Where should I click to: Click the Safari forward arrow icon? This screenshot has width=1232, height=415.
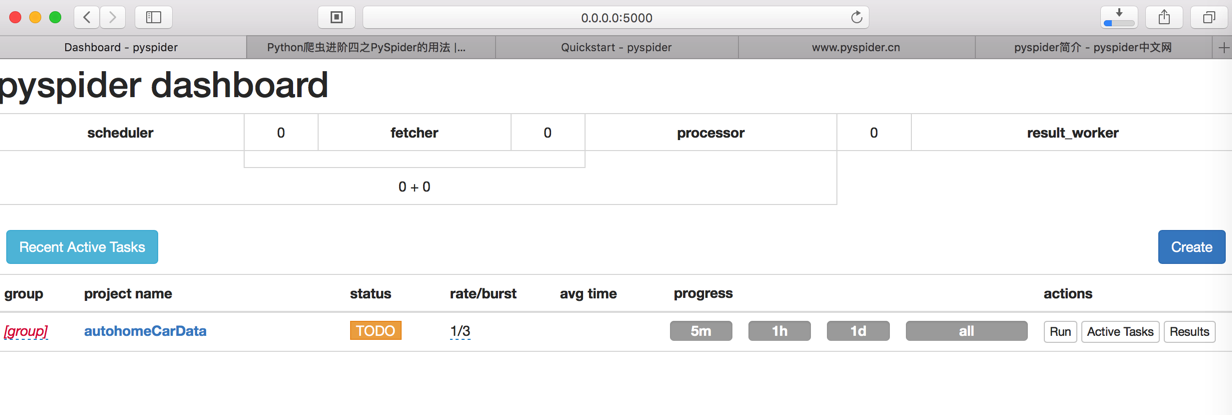(113, 17)
